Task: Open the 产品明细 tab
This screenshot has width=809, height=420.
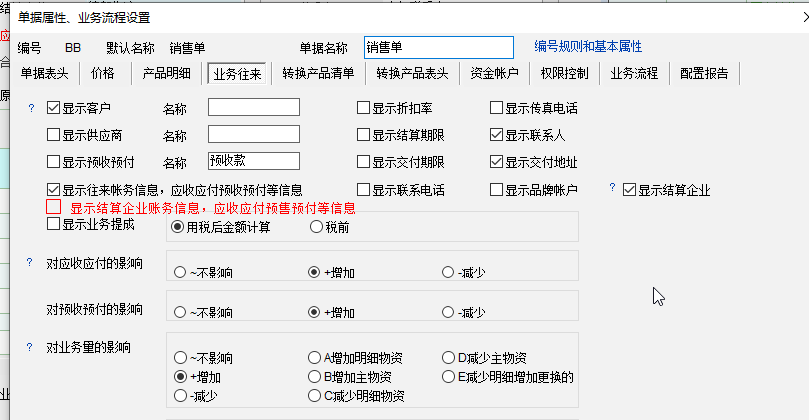Action: (x=166, y=73)
